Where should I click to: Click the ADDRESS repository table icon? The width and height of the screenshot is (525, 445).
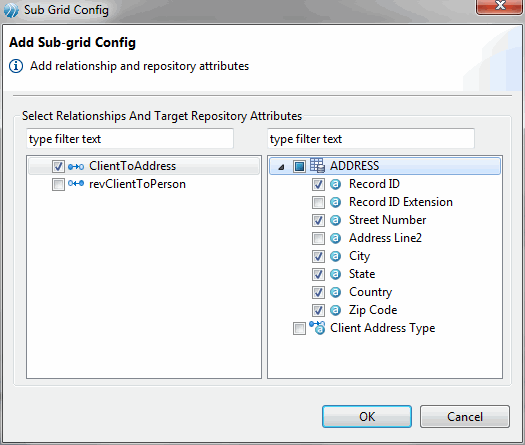[x=317, y=165]
